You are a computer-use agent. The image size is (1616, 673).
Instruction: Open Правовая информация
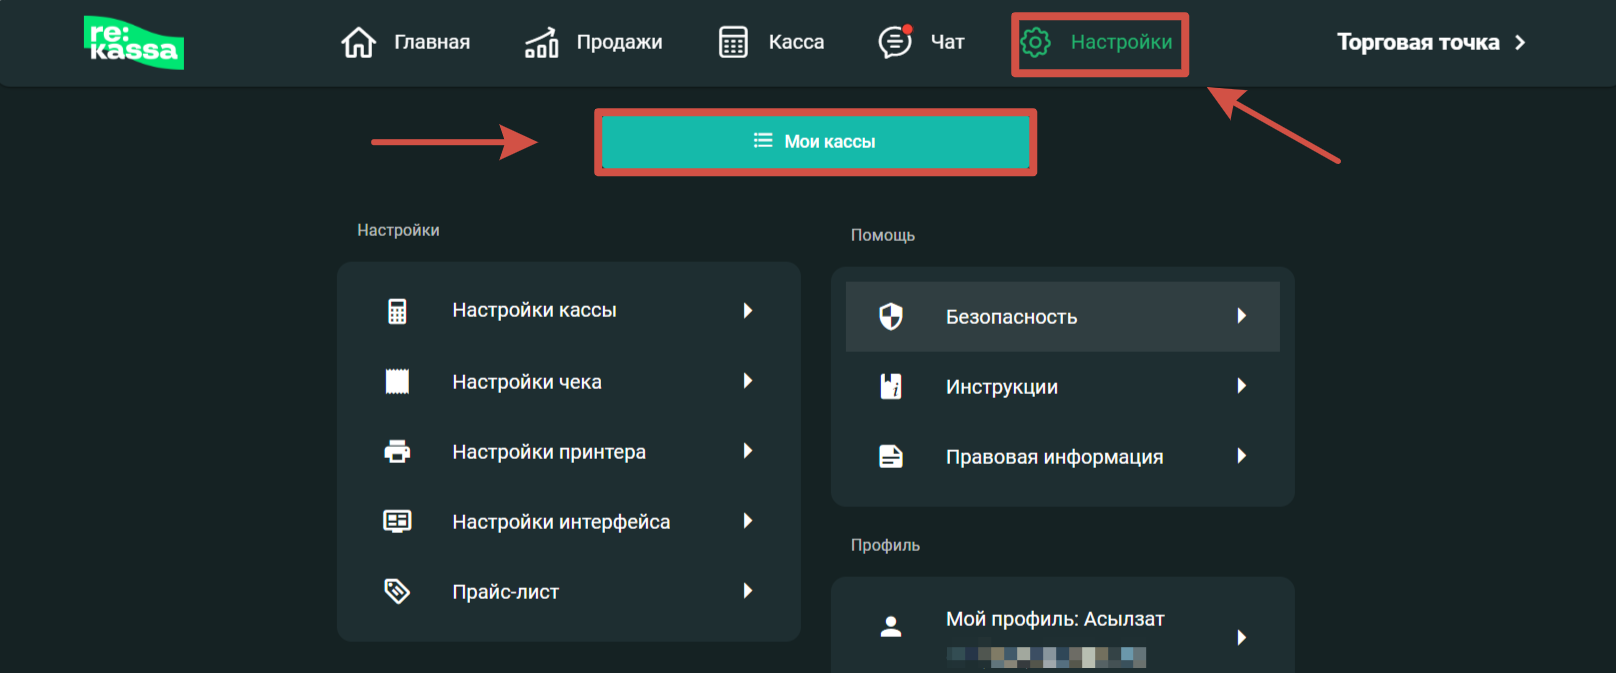coord(1054,457)
